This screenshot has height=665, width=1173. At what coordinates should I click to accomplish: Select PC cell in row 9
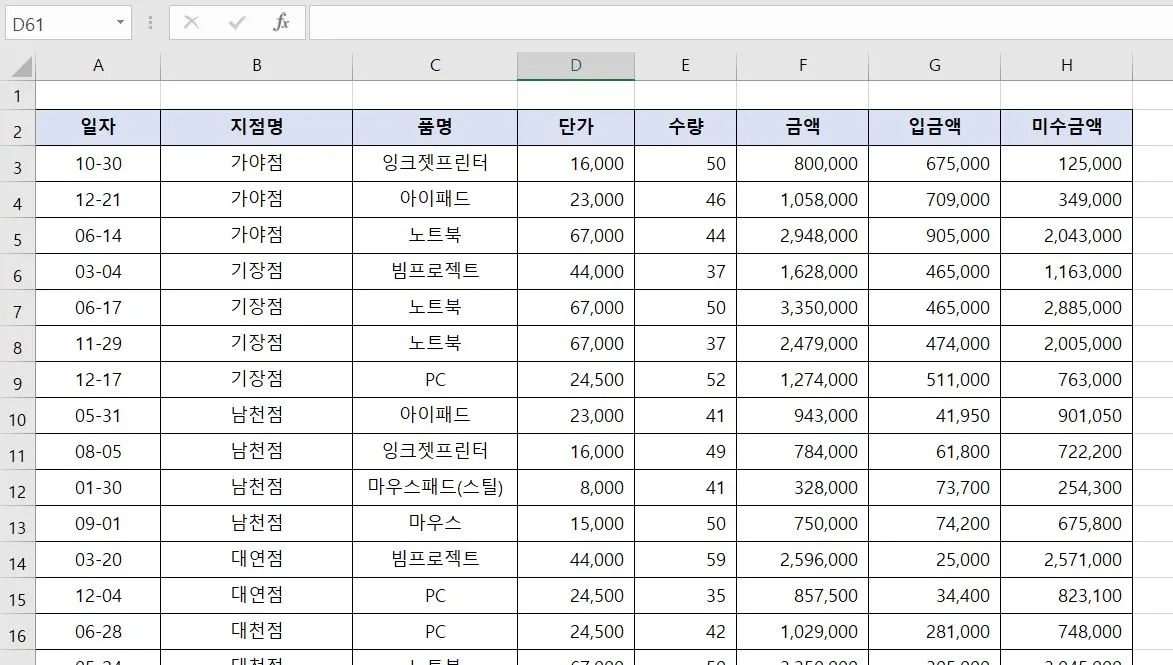point(435,380)
